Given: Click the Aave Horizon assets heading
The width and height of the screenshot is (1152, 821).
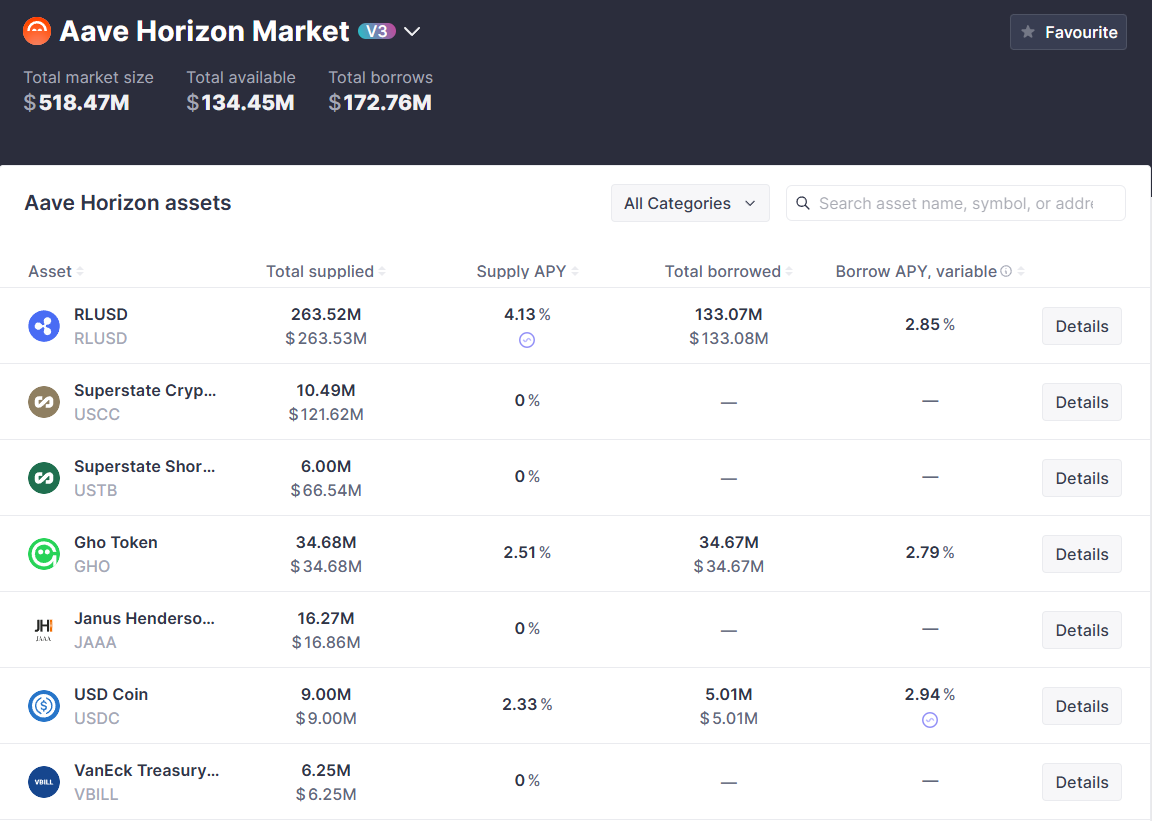Looking at the screenshot, I should [128, 203].
